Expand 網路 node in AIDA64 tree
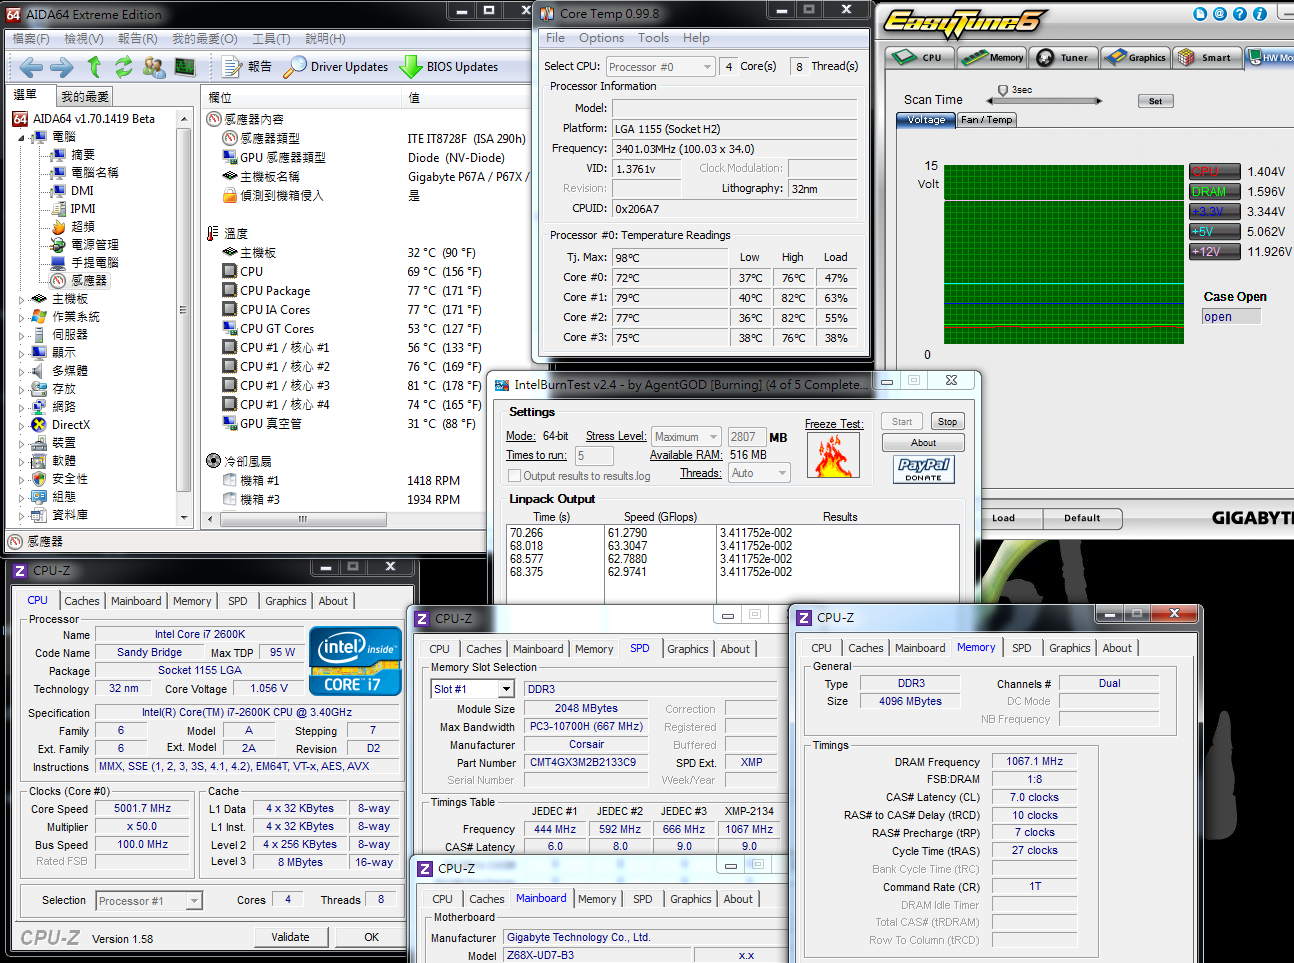This screenshot has width=1294, height=963. click(22, 407)
